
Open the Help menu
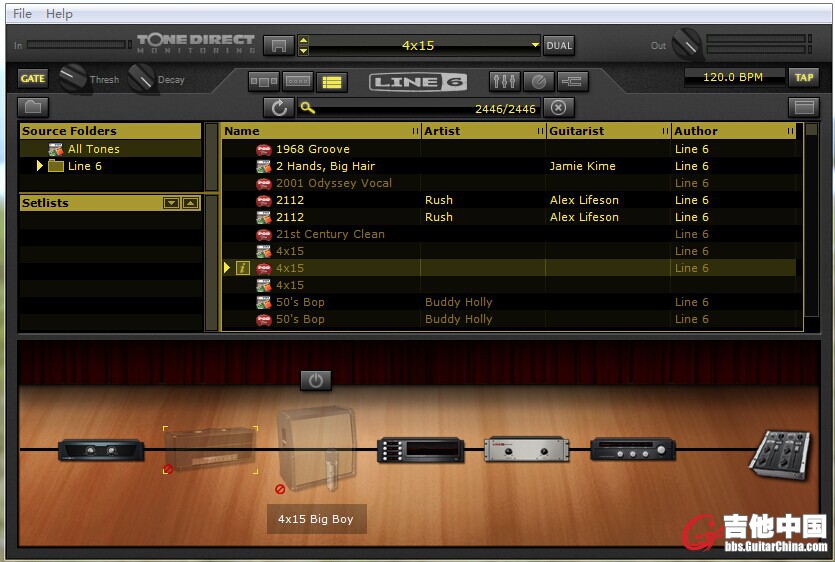tap(59, 14)
